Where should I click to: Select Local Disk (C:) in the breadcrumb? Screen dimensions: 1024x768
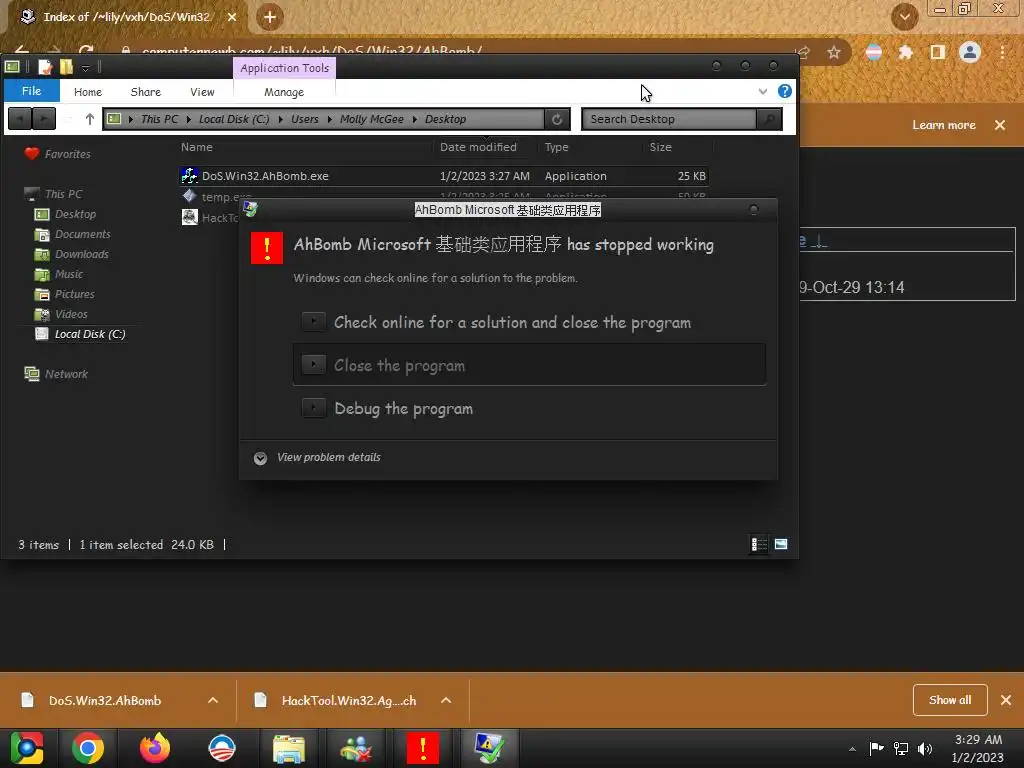(234, 119)
